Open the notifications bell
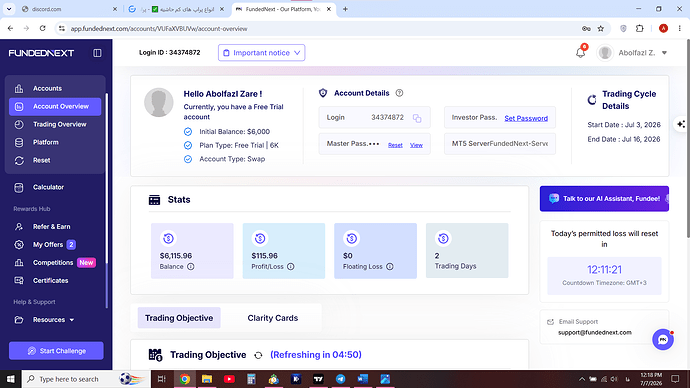Image resolution: width=690 pixels, height=388 pixels. [x=580, y=53]
